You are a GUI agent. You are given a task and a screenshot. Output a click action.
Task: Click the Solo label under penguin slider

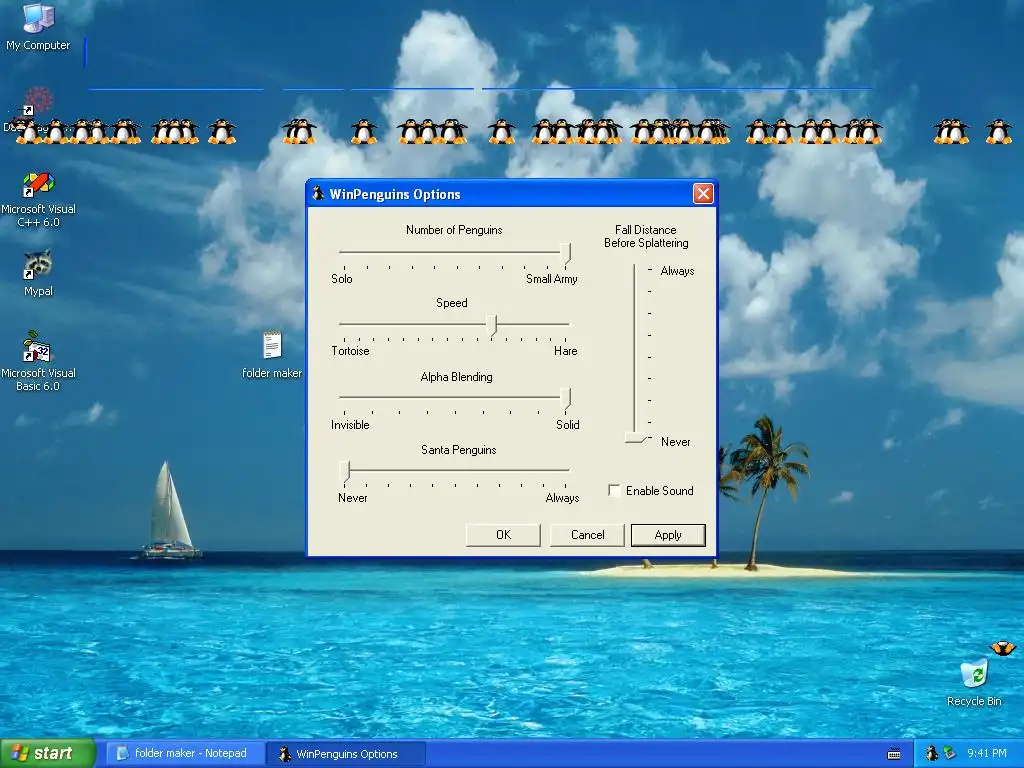coord(342,279)
